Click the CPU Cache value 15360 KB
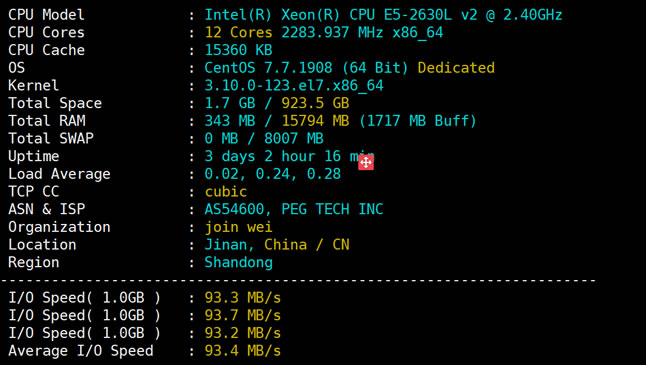Viewport: 646px width, 365px height. 239,50
